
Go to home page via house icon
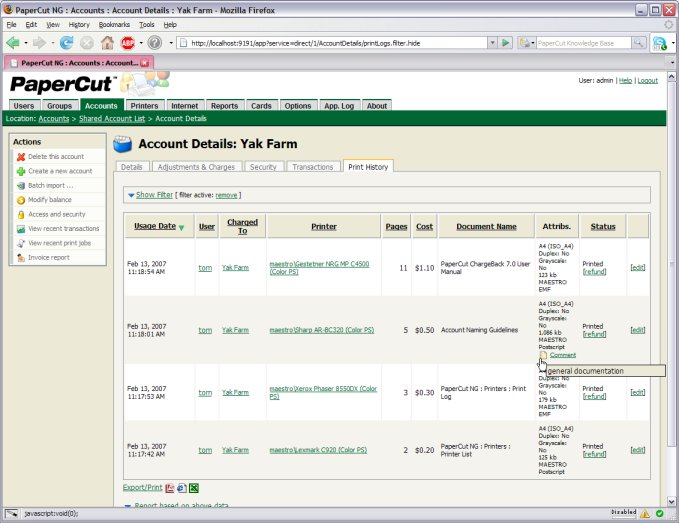click(107, 43)
